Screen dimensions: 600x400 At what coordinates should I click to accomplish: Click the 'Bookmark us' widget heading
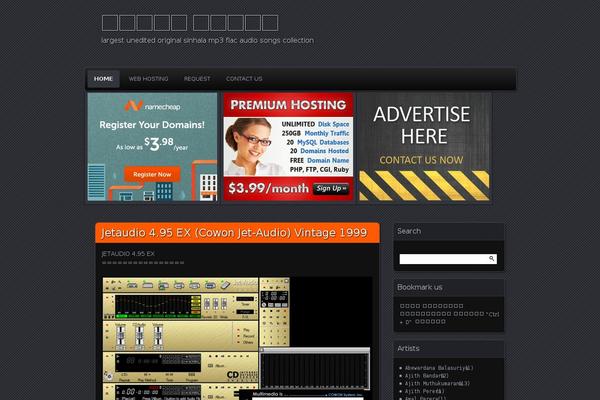(420, 287)
